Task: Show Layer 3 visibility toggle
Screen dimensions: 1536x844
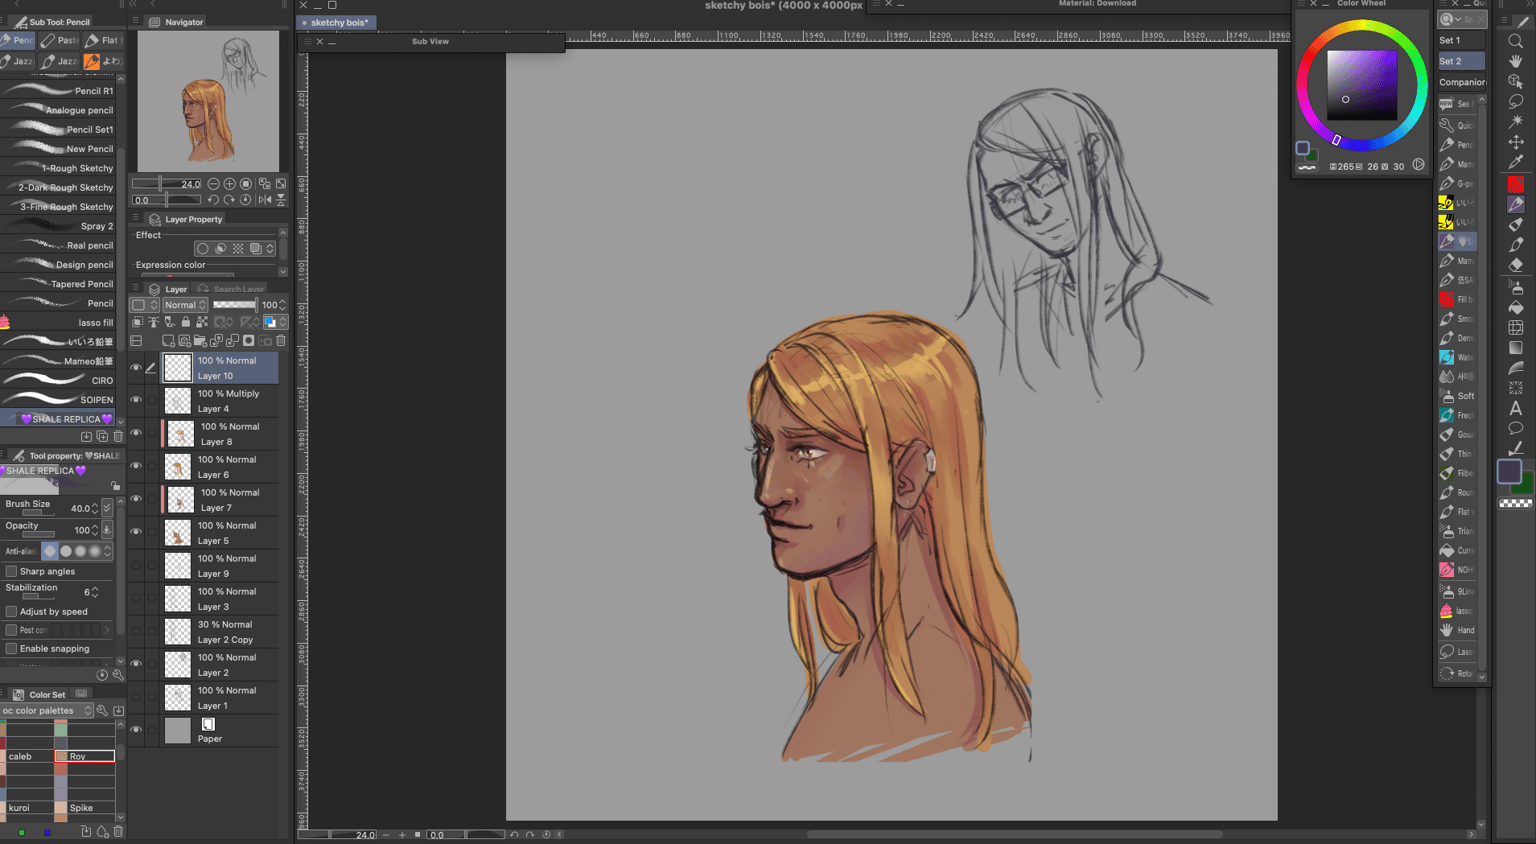Action: click(x=136, y=599)
